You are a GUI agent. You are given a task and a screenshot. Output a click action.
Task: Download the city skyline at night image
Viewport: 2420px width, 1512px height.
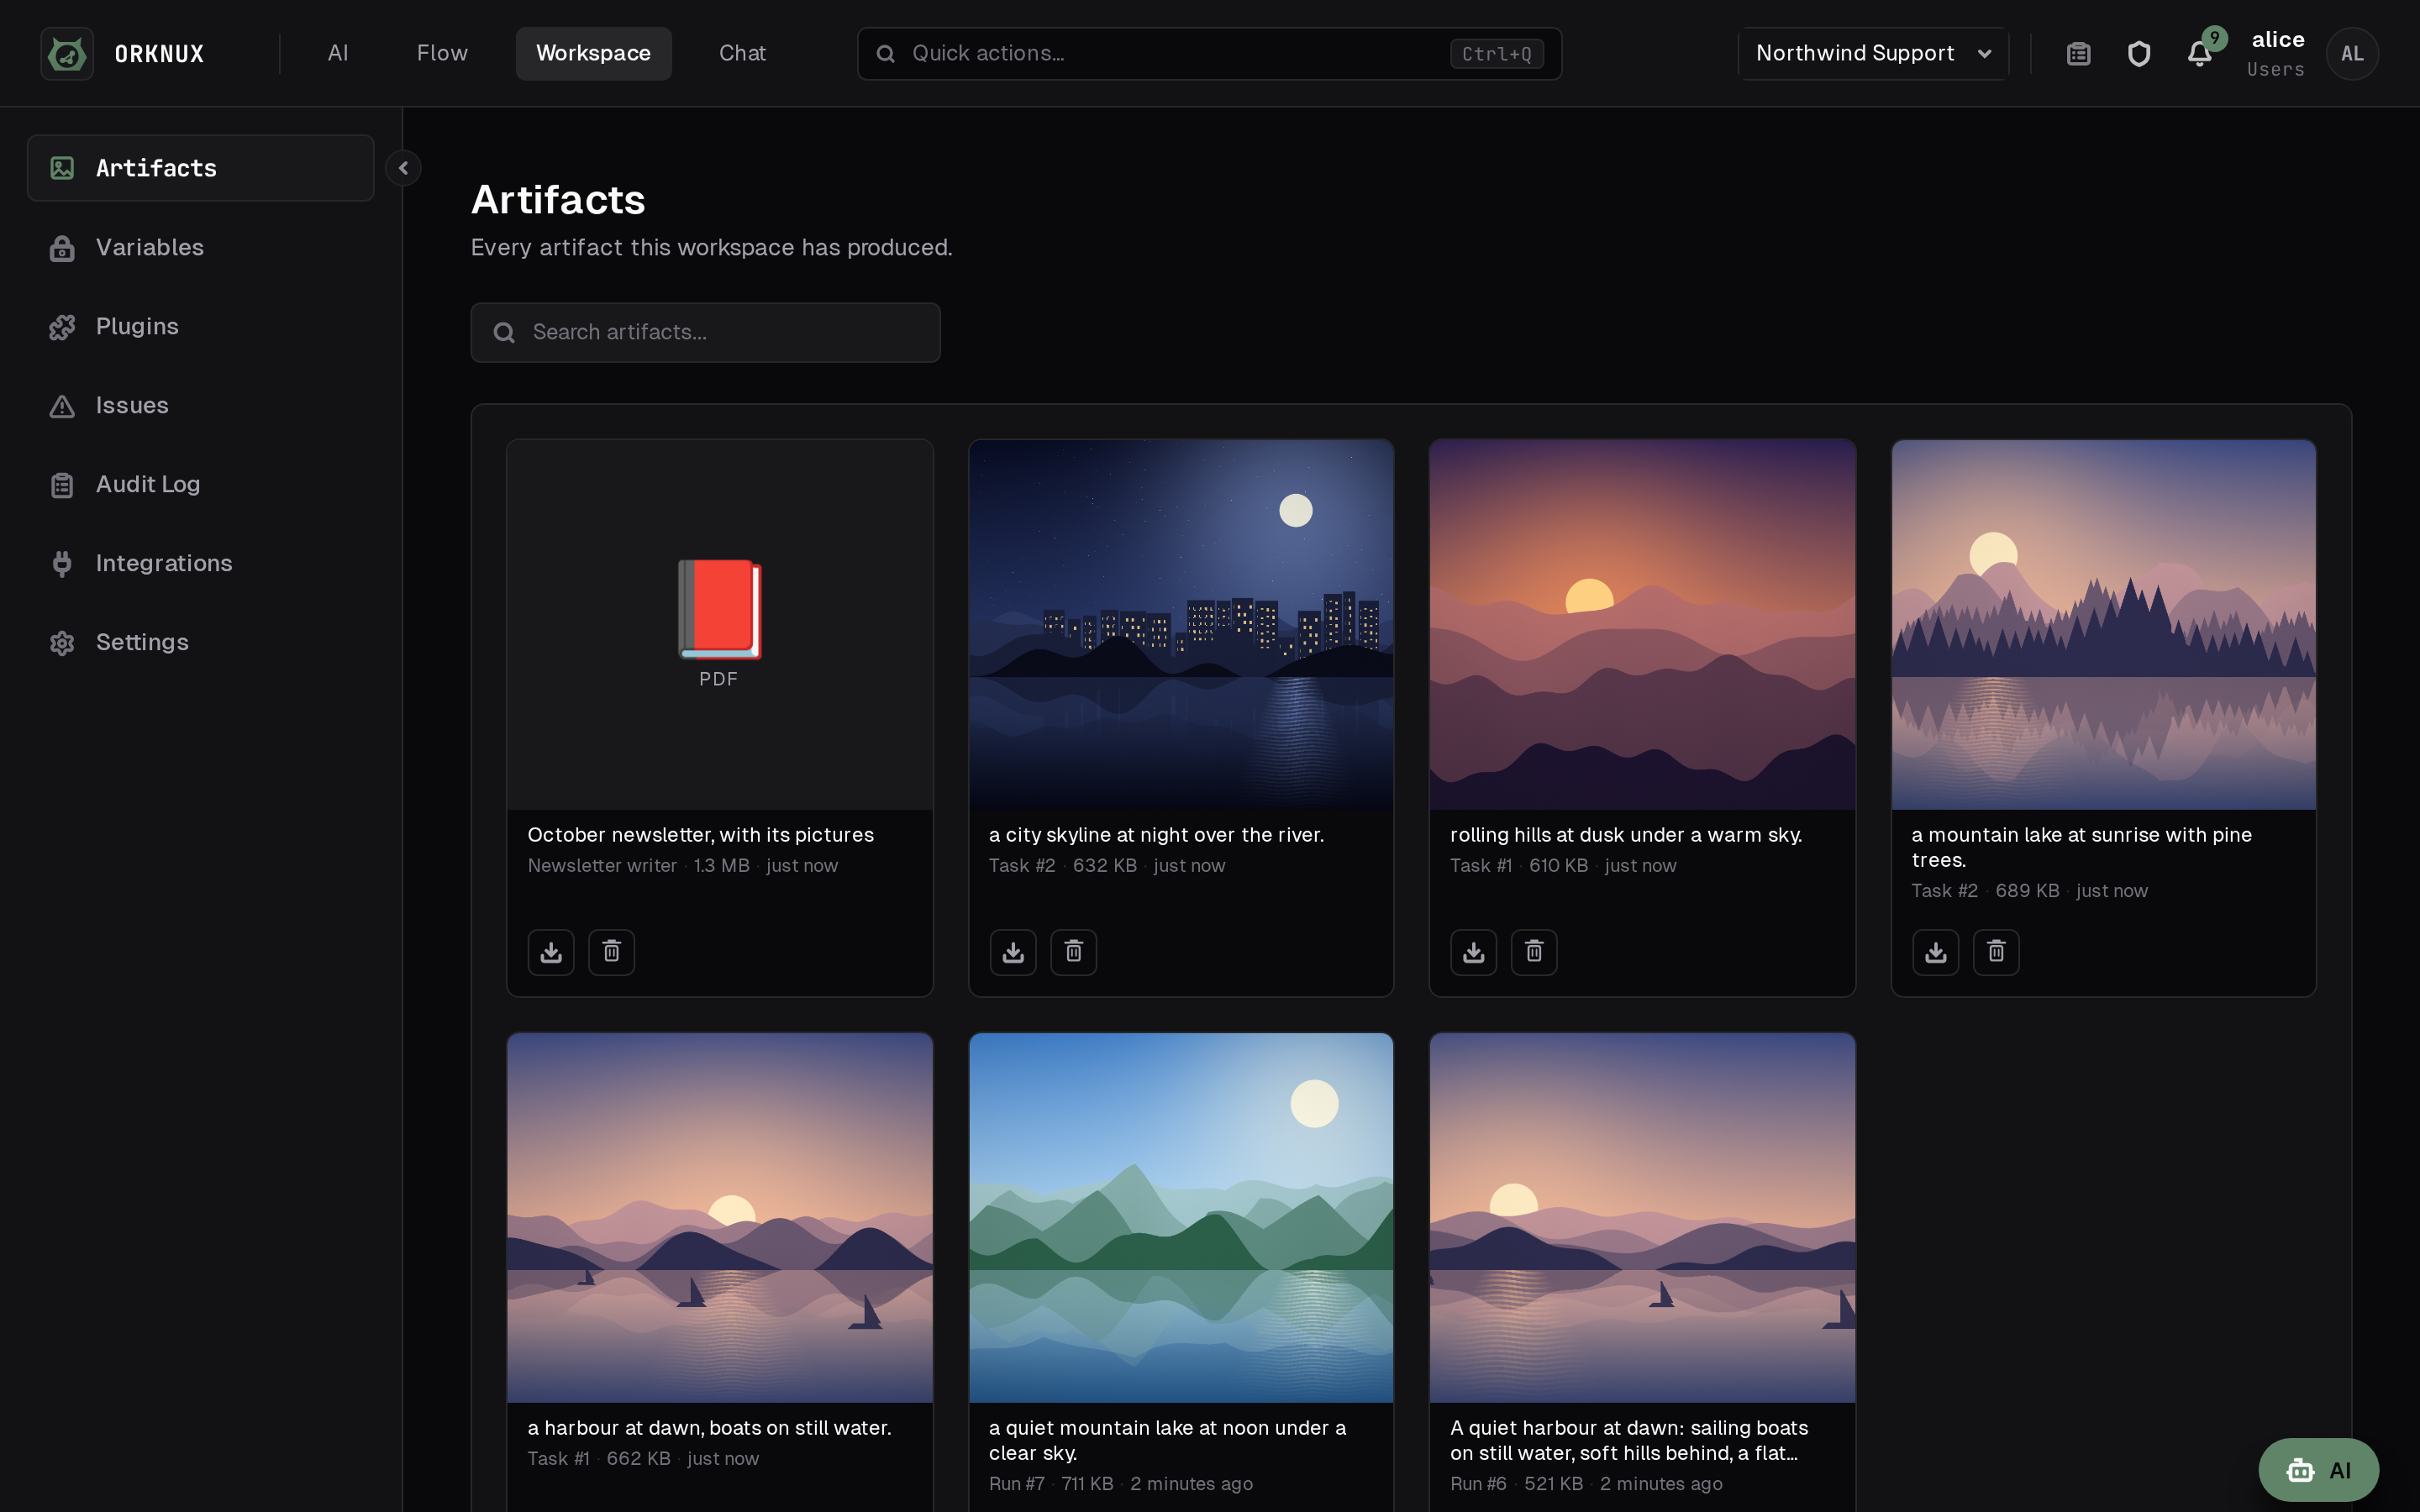(1013, 952)
